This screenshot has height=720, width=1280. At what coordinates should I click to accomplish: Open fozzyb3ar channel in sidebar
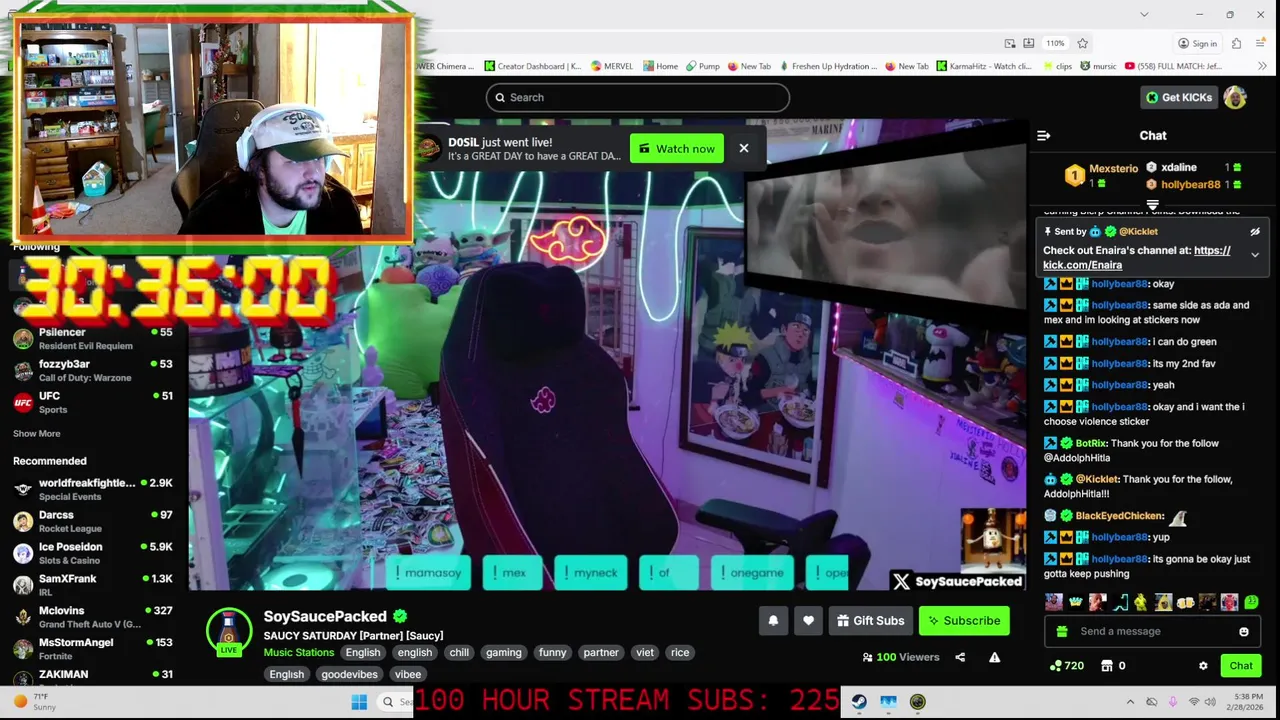[x=92, y=370]
